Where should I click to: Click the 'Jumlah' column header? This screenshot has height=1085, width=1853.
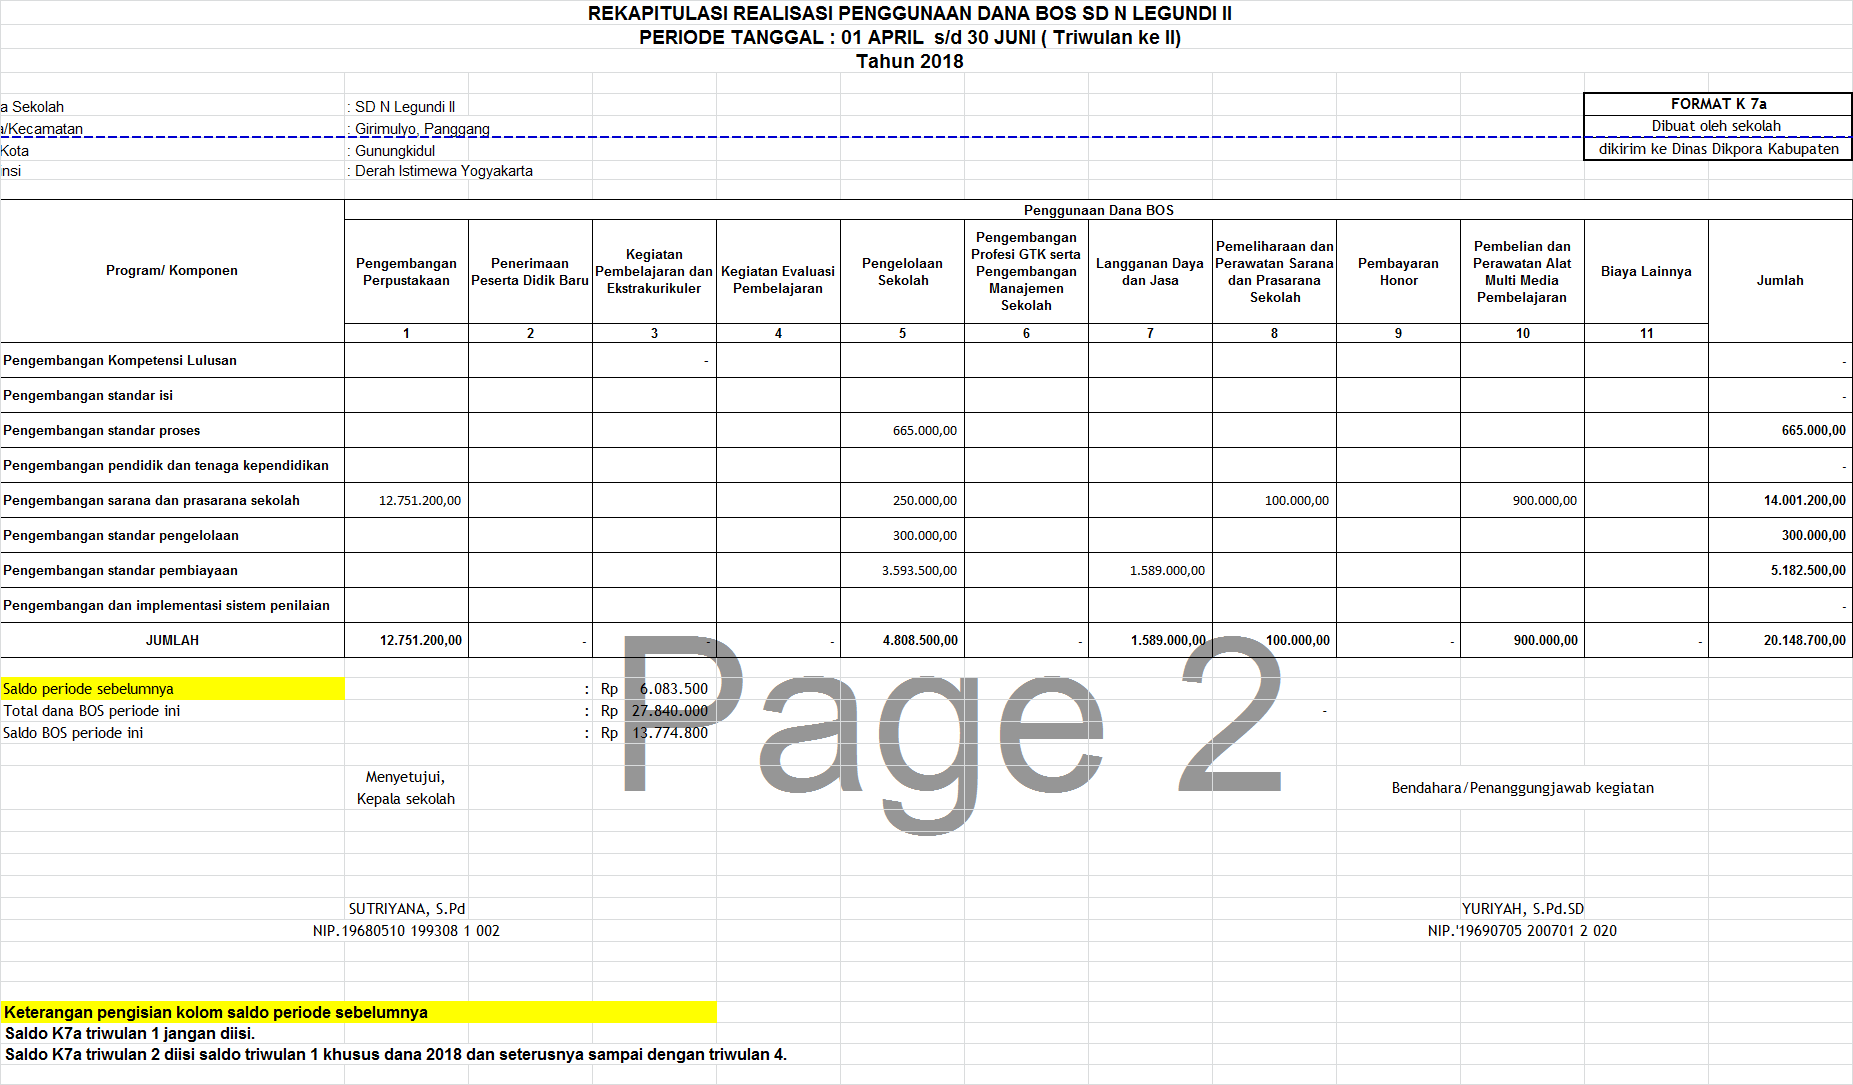tap(1780, 280)
